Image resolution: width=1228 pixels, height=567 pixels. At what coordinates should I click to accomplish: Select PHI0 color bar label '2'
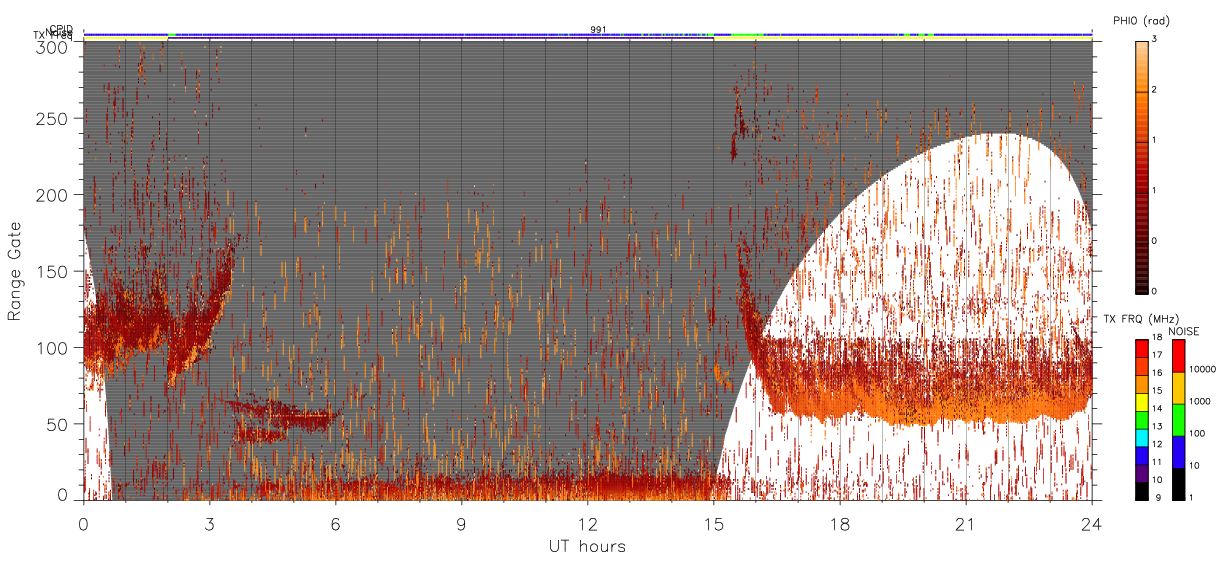tap(1156, 89)
